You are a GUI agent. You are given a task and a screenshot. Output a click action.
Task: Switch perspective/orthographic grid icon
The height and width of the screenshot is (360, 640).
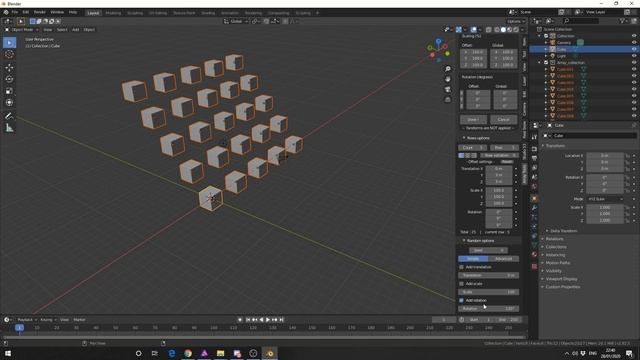[x=448, y=100]
